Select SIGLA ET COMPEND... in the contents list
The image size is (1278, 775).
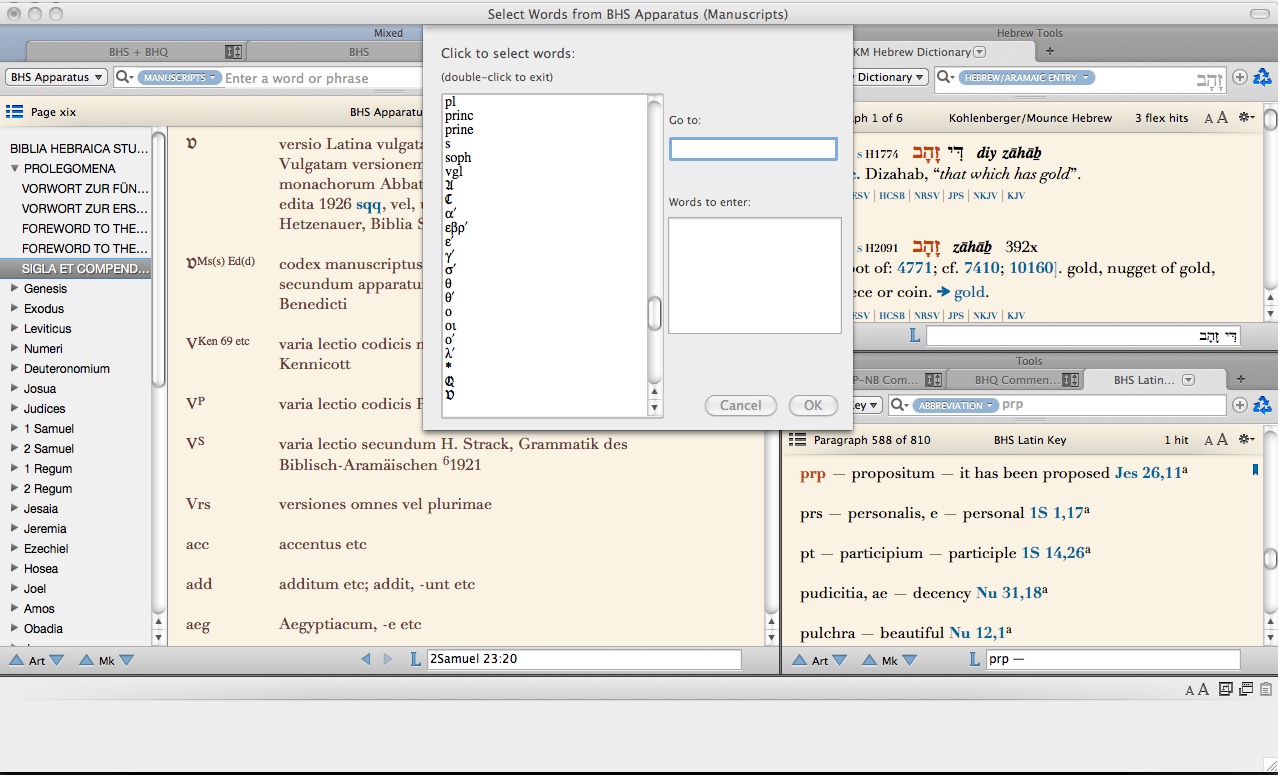coord(85,269)
